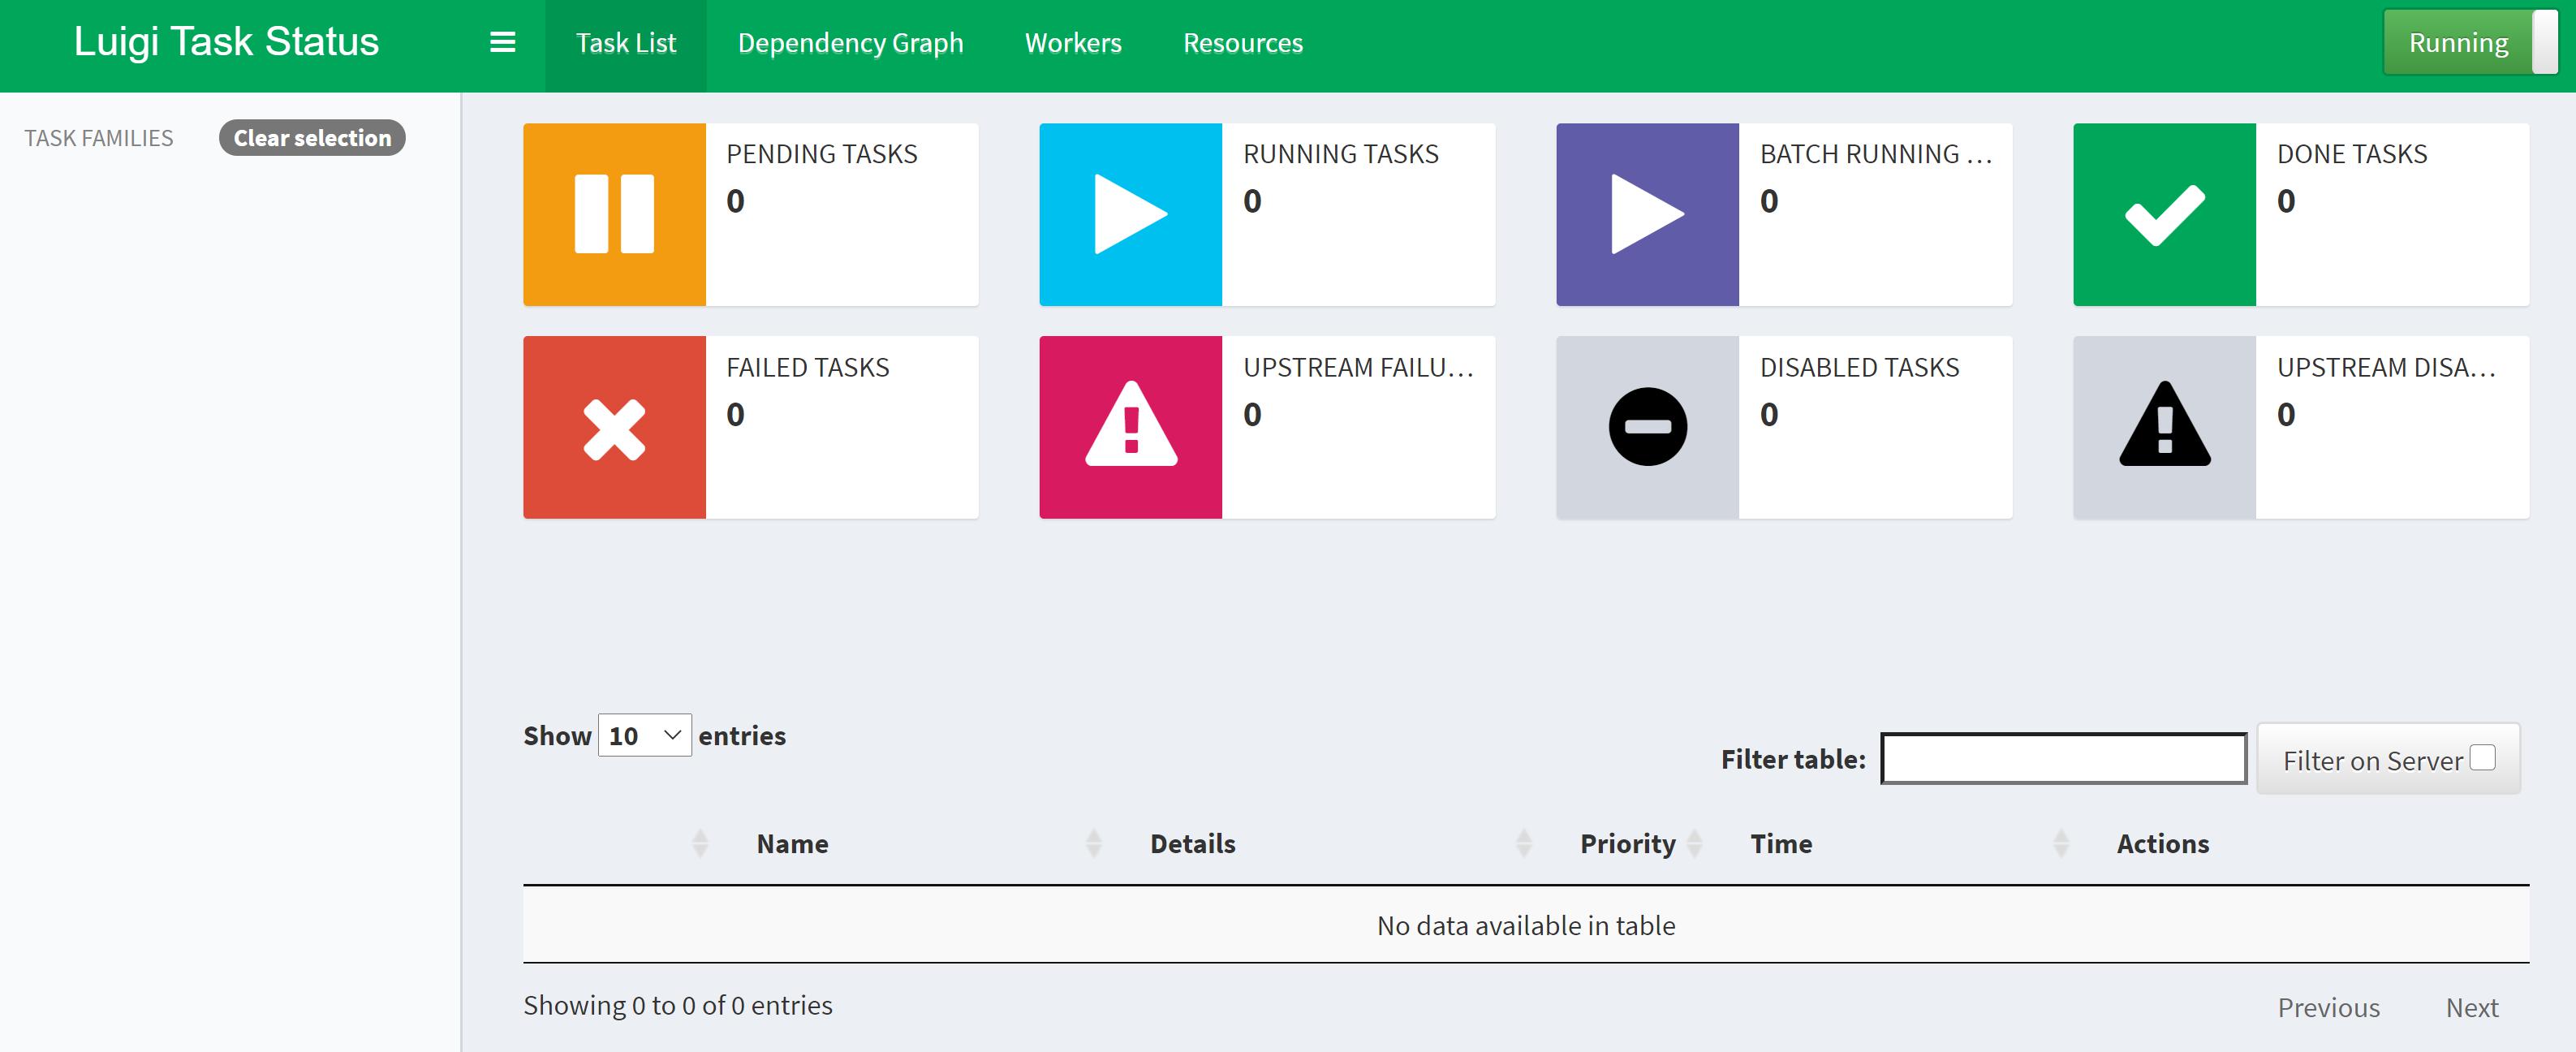Screen dimensions: 2576x1052
Task: Click the TASK FAMILIES sidebar heading
Action: tap(98, 138)
